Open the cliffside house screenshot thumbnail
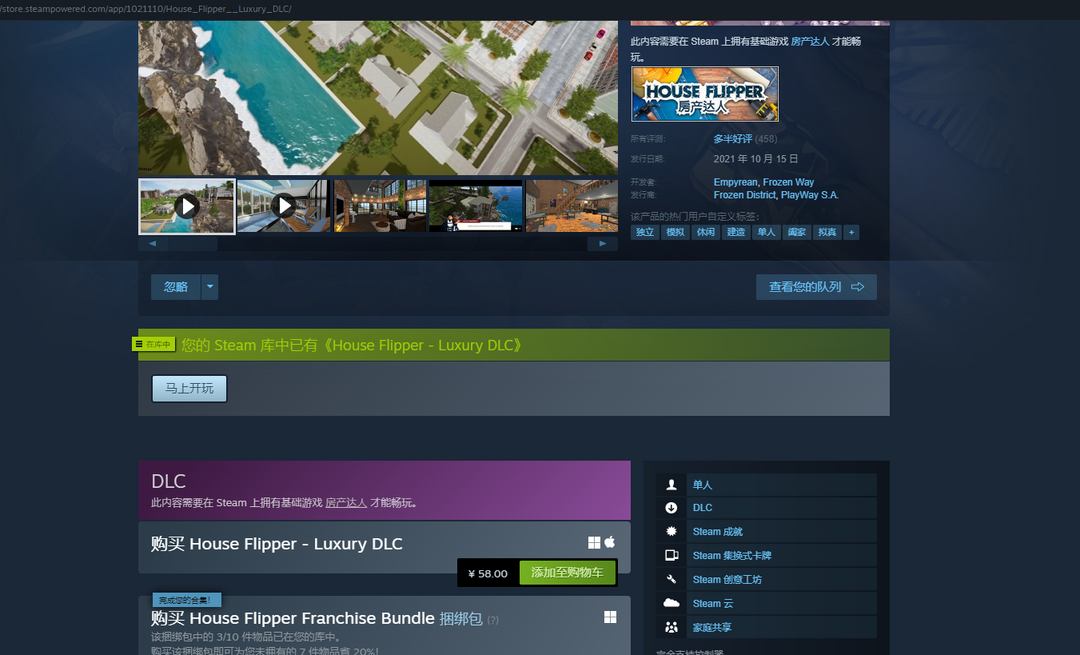 coord(476,206)
